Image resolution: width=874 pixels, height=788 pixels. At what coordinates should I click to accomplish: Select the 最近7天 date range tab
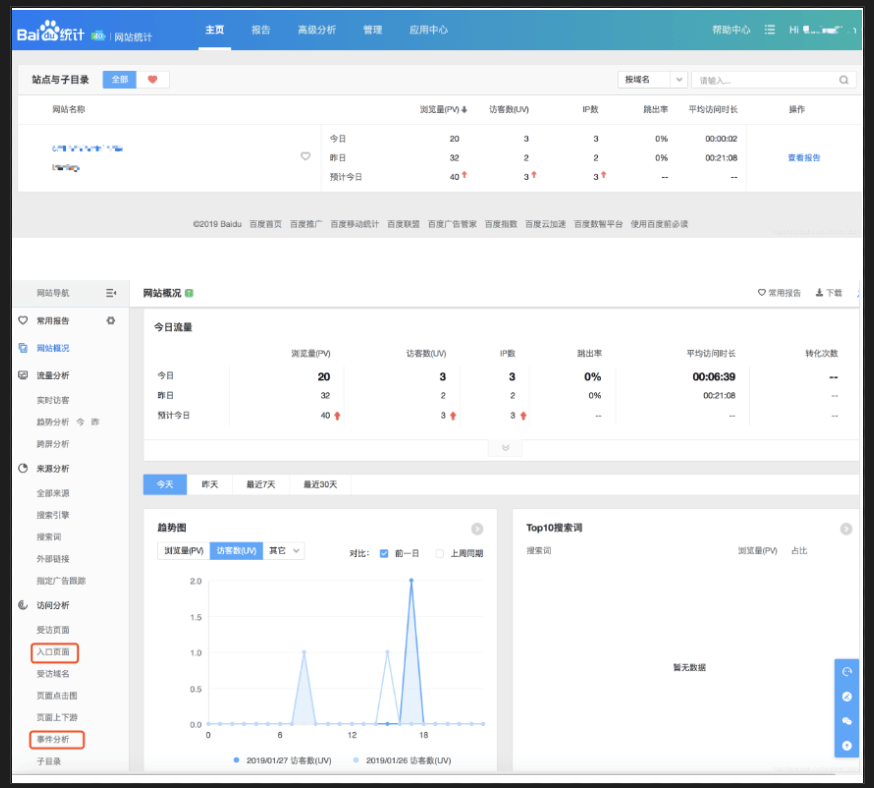tap(261, 484)
